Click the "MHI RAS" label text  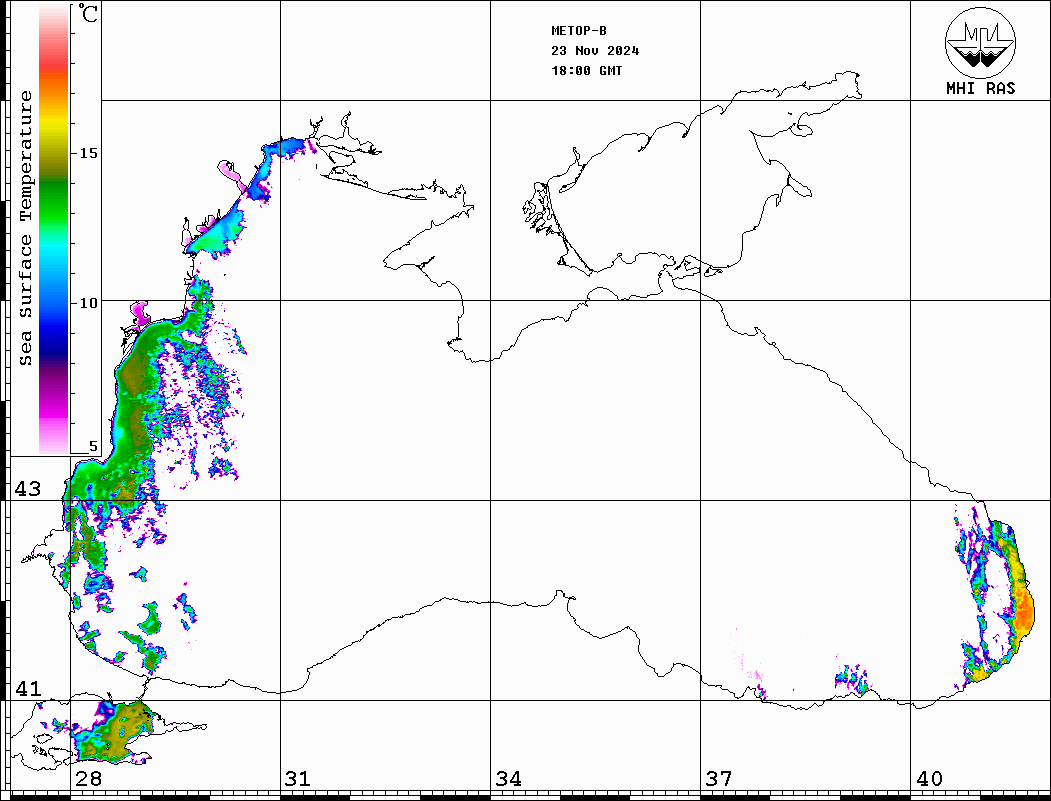click(981, 88)
